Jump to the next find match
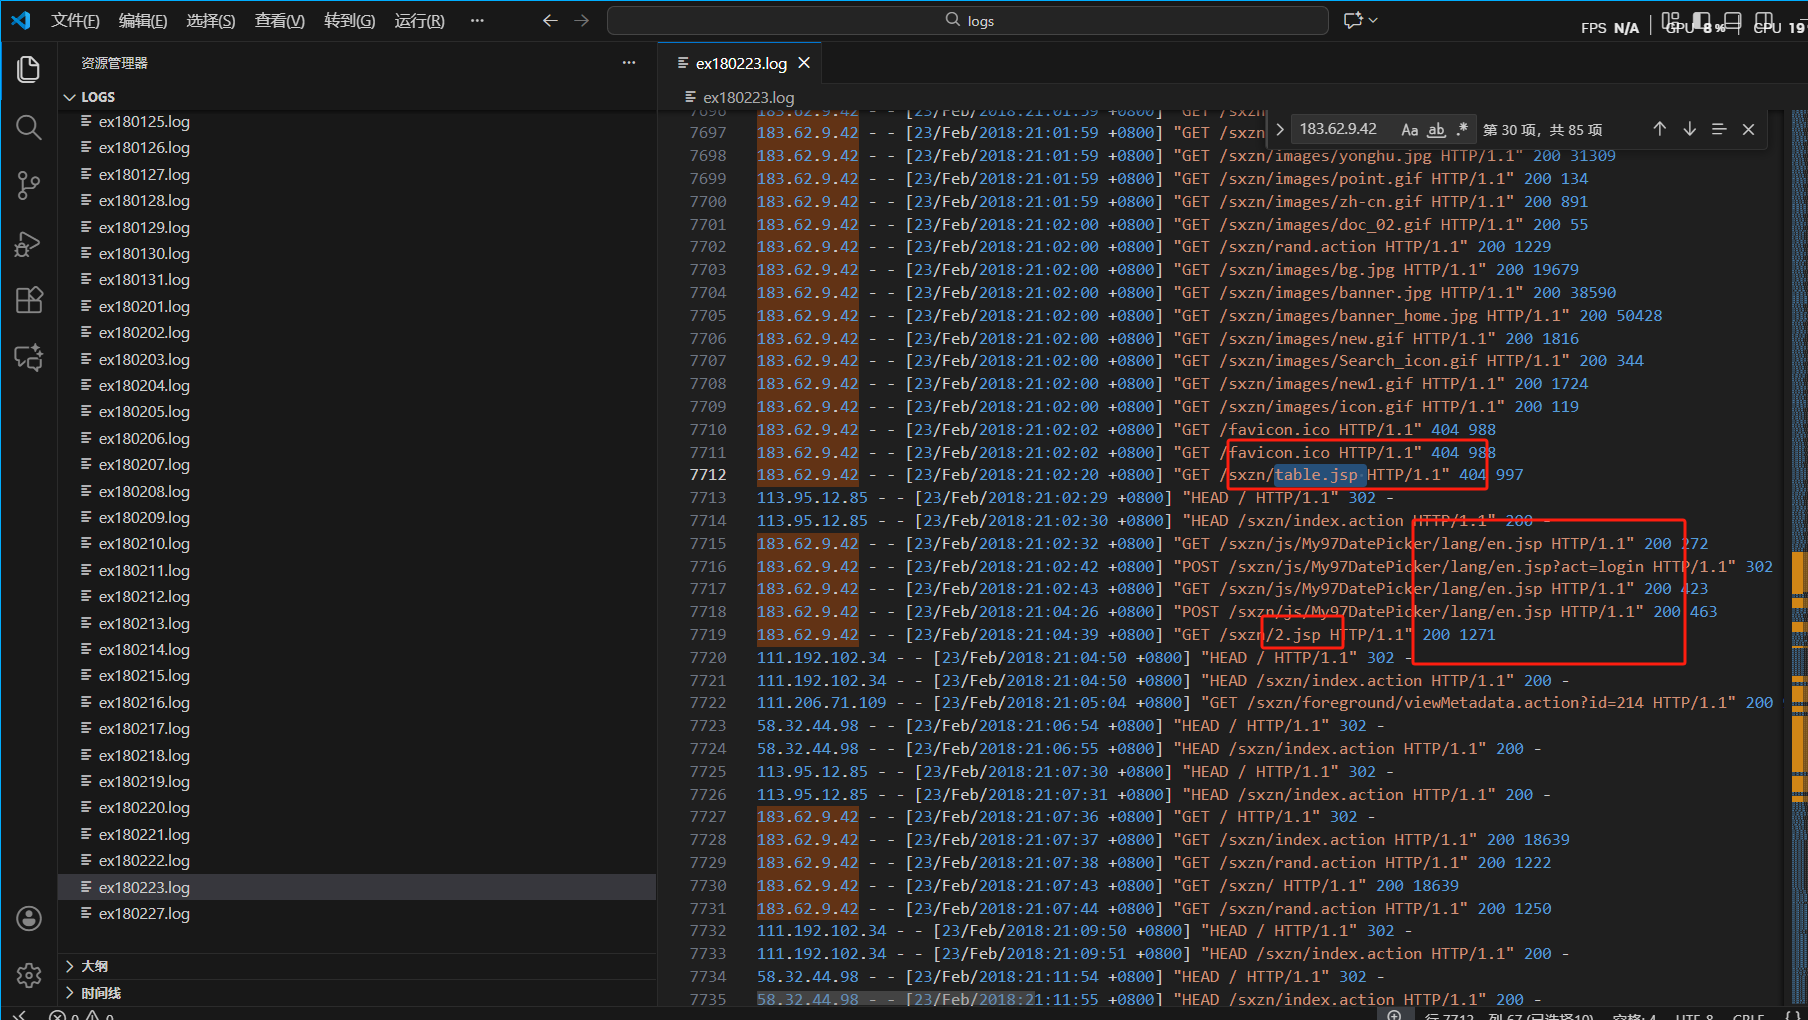This screenshot has height=1020, width=1808. pos(1689,129)
